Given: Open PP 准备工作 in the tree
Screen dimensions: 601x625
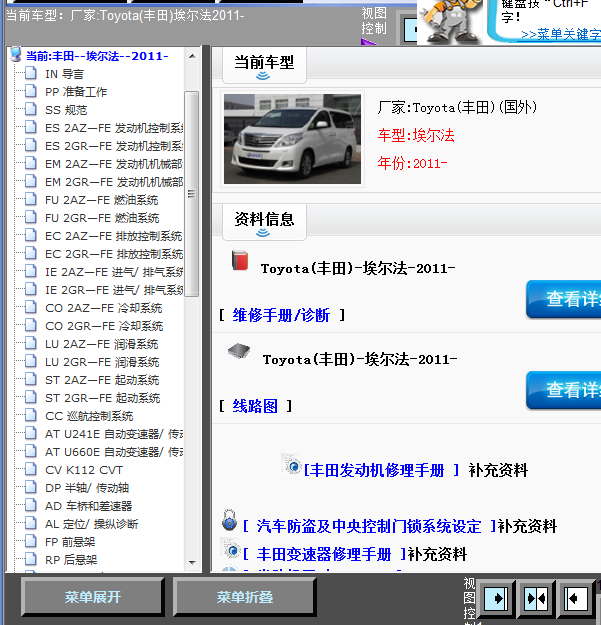Looking at the screenshot, I should click(x=76, y=92).
